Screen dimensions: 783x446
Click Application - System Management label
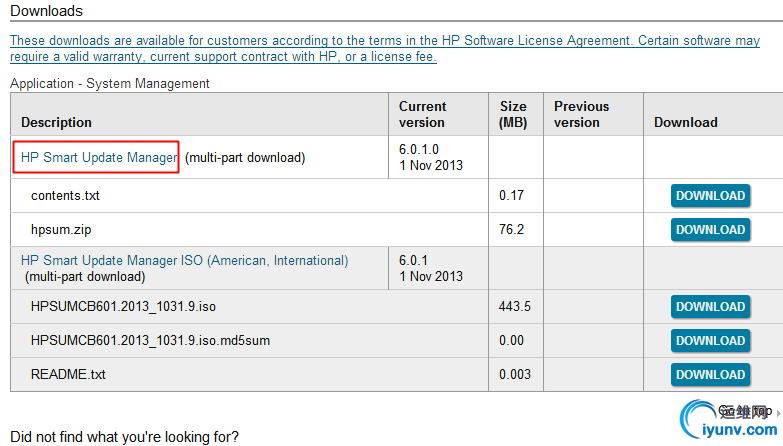pyautogui.click(x=109, y=83)
